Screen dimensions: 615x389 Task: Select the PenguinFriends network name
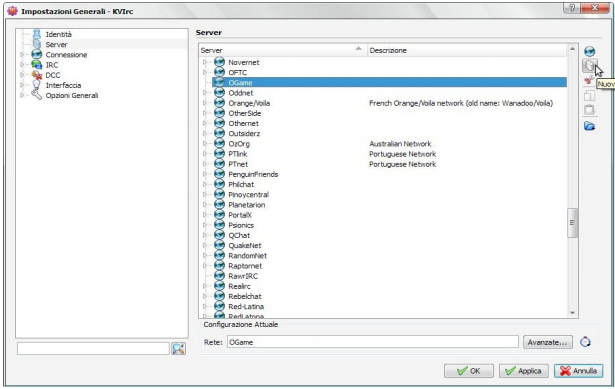click(x=253, y=174)
